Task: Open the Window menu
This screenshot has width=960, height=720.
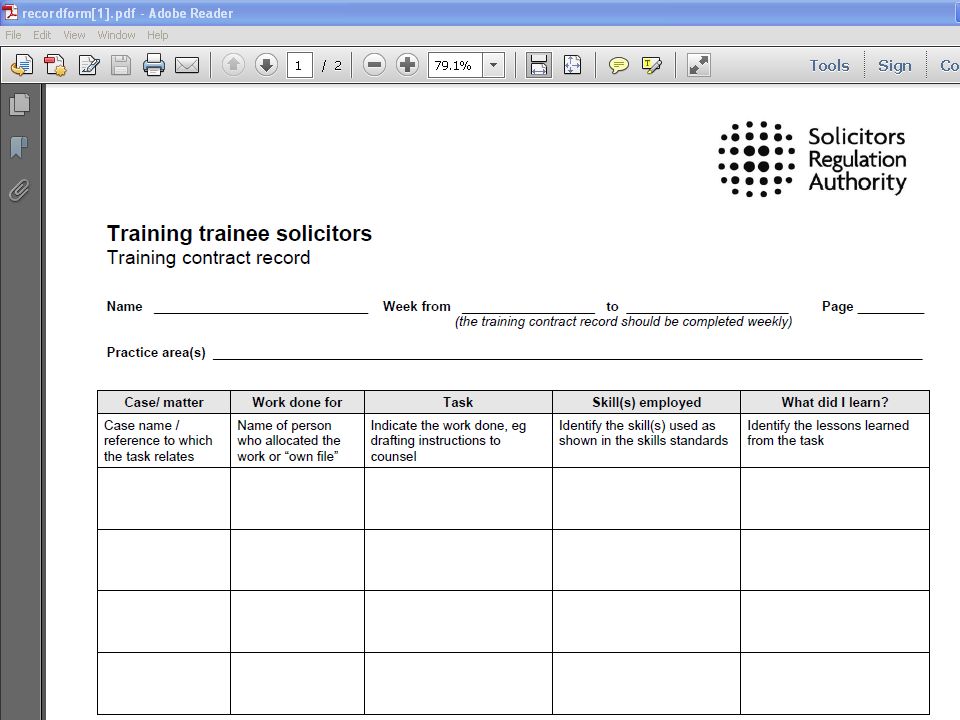Action: coord(116,35)
